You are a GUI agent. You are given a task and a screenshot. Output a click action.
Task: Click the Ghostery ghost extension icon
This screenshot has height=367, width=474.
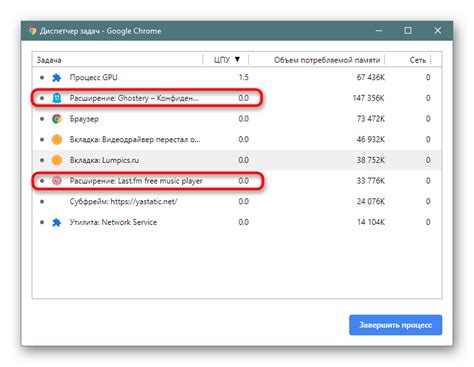tap(57, 98)
